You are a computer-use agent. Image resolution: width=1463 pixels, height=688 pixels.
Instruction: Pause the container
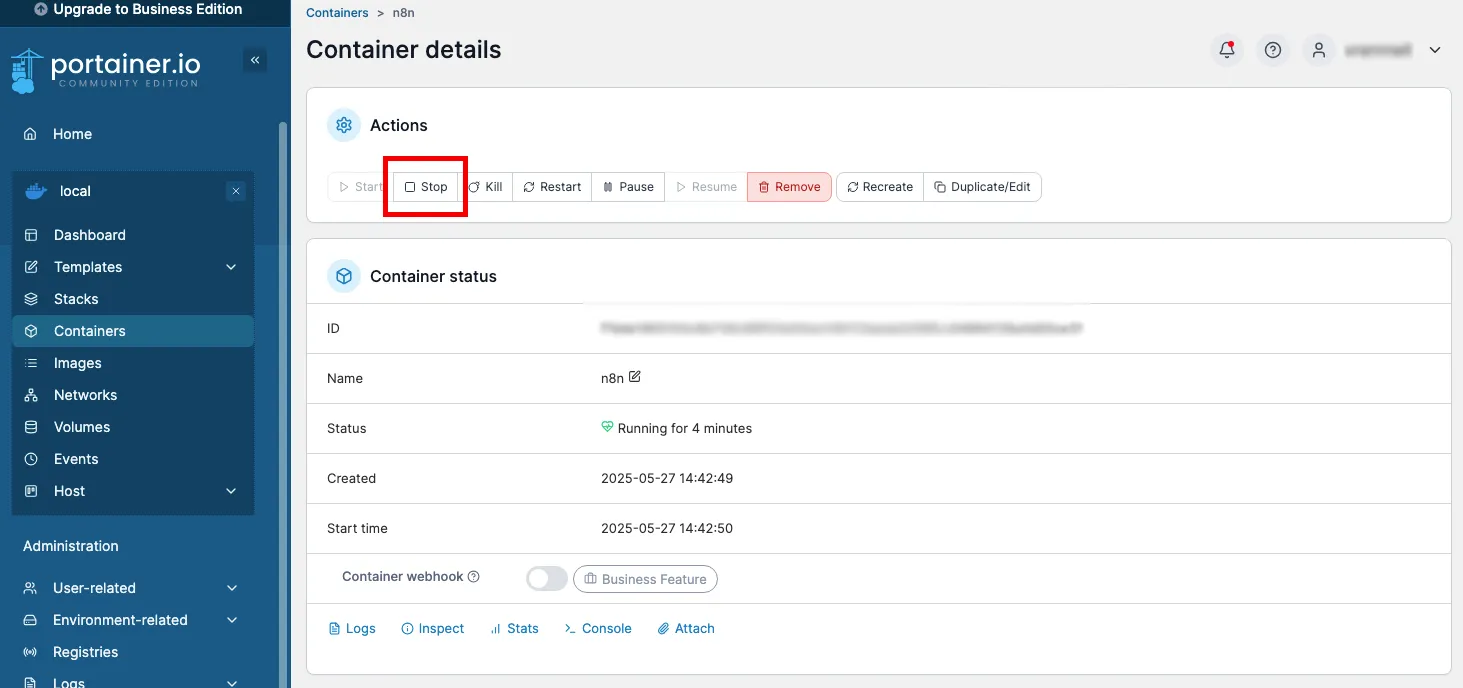click(x=628, y=187)
